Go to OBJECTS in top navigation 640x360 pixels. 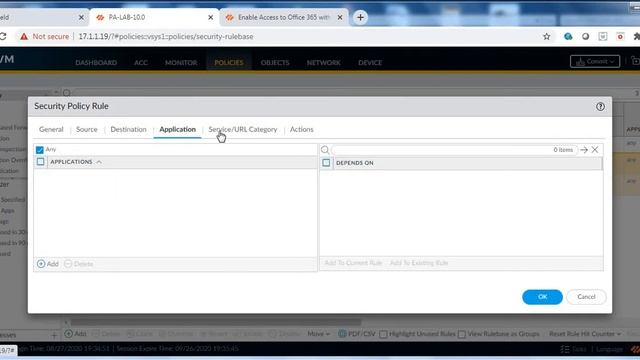coord(275,62)
